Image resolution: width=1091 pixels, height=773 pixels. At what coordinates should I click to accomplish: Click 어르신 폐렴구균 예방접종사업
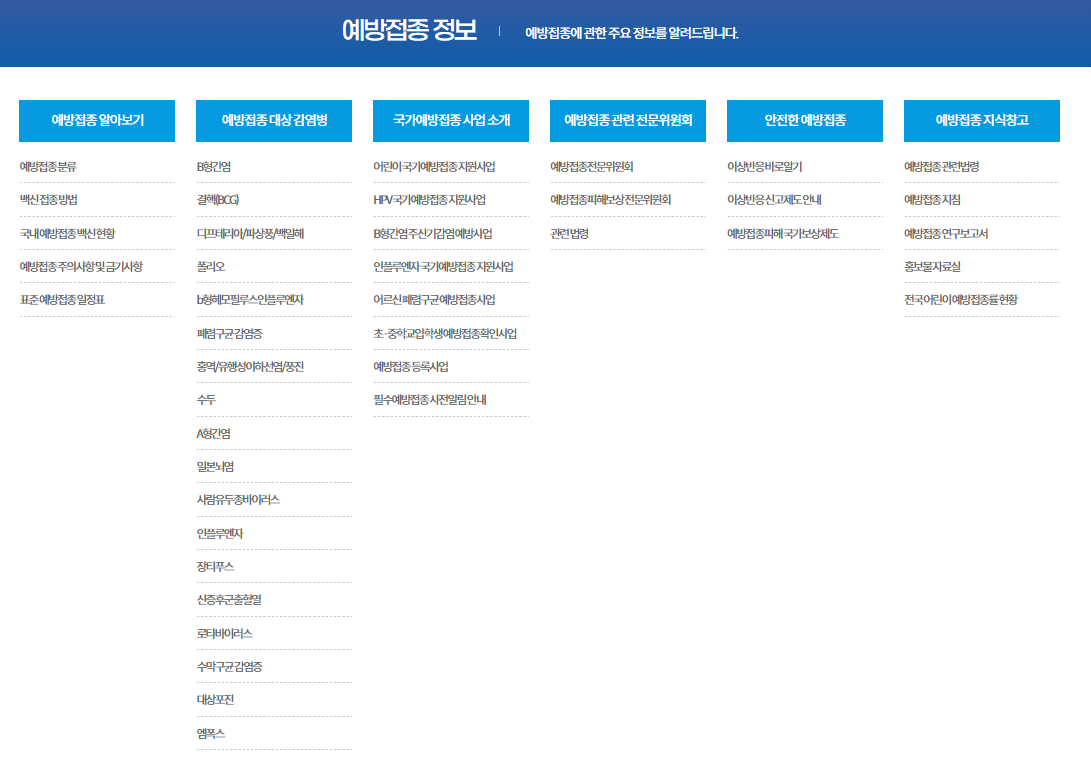coord(434,300)
